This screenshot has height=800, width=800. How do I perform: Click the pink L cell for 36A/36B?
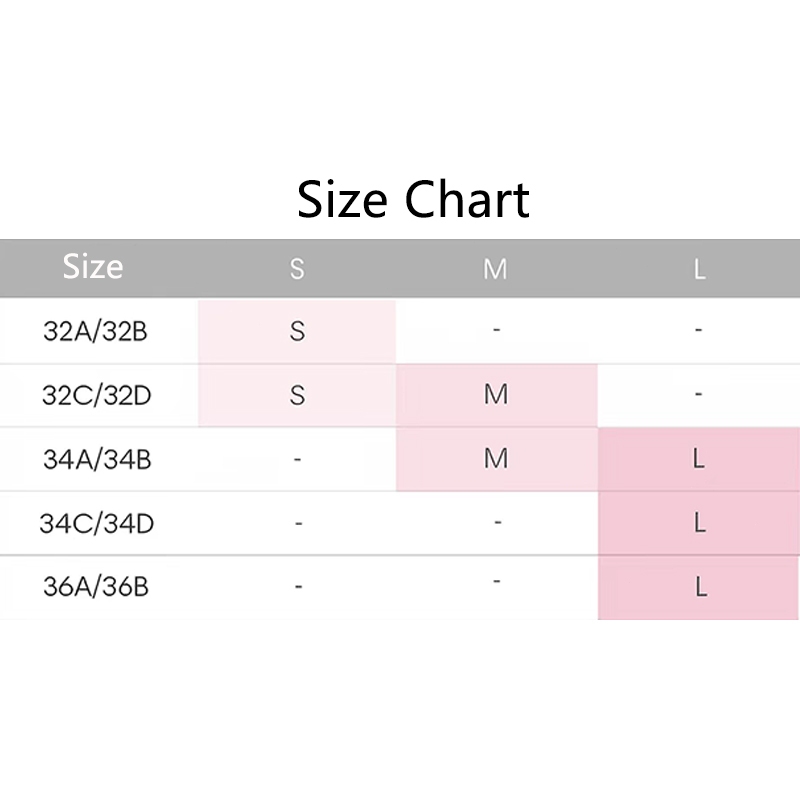[x=698, y=588]
